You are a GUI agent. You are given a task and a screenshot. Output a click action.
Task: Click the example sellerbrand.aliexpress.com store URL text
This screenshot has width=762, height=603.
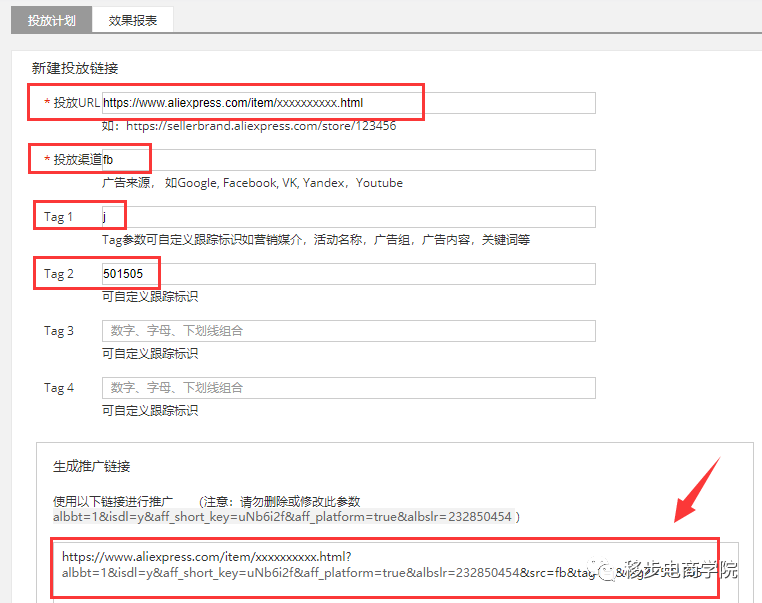pyautogui.click(x=261, y=126)
